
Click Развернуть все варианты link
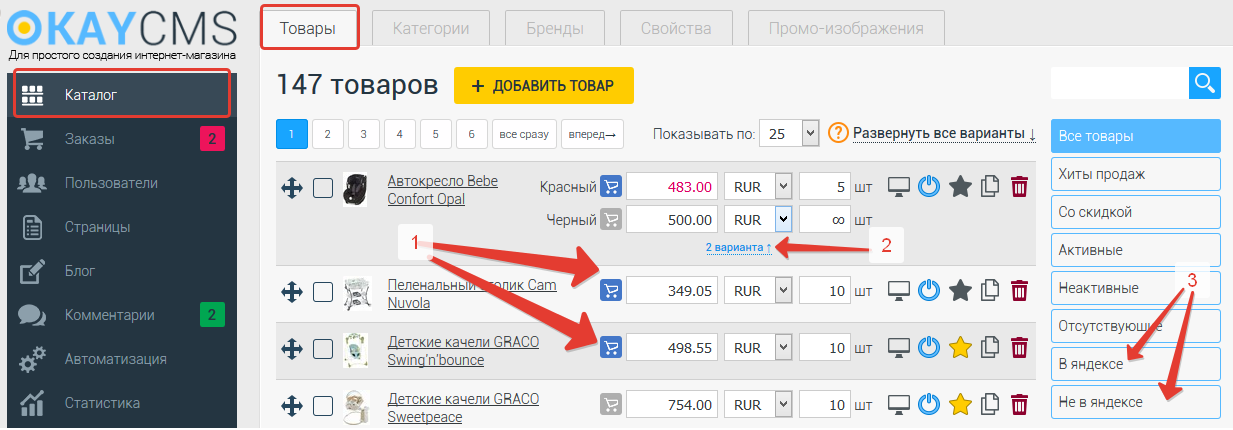click(945, 133)
